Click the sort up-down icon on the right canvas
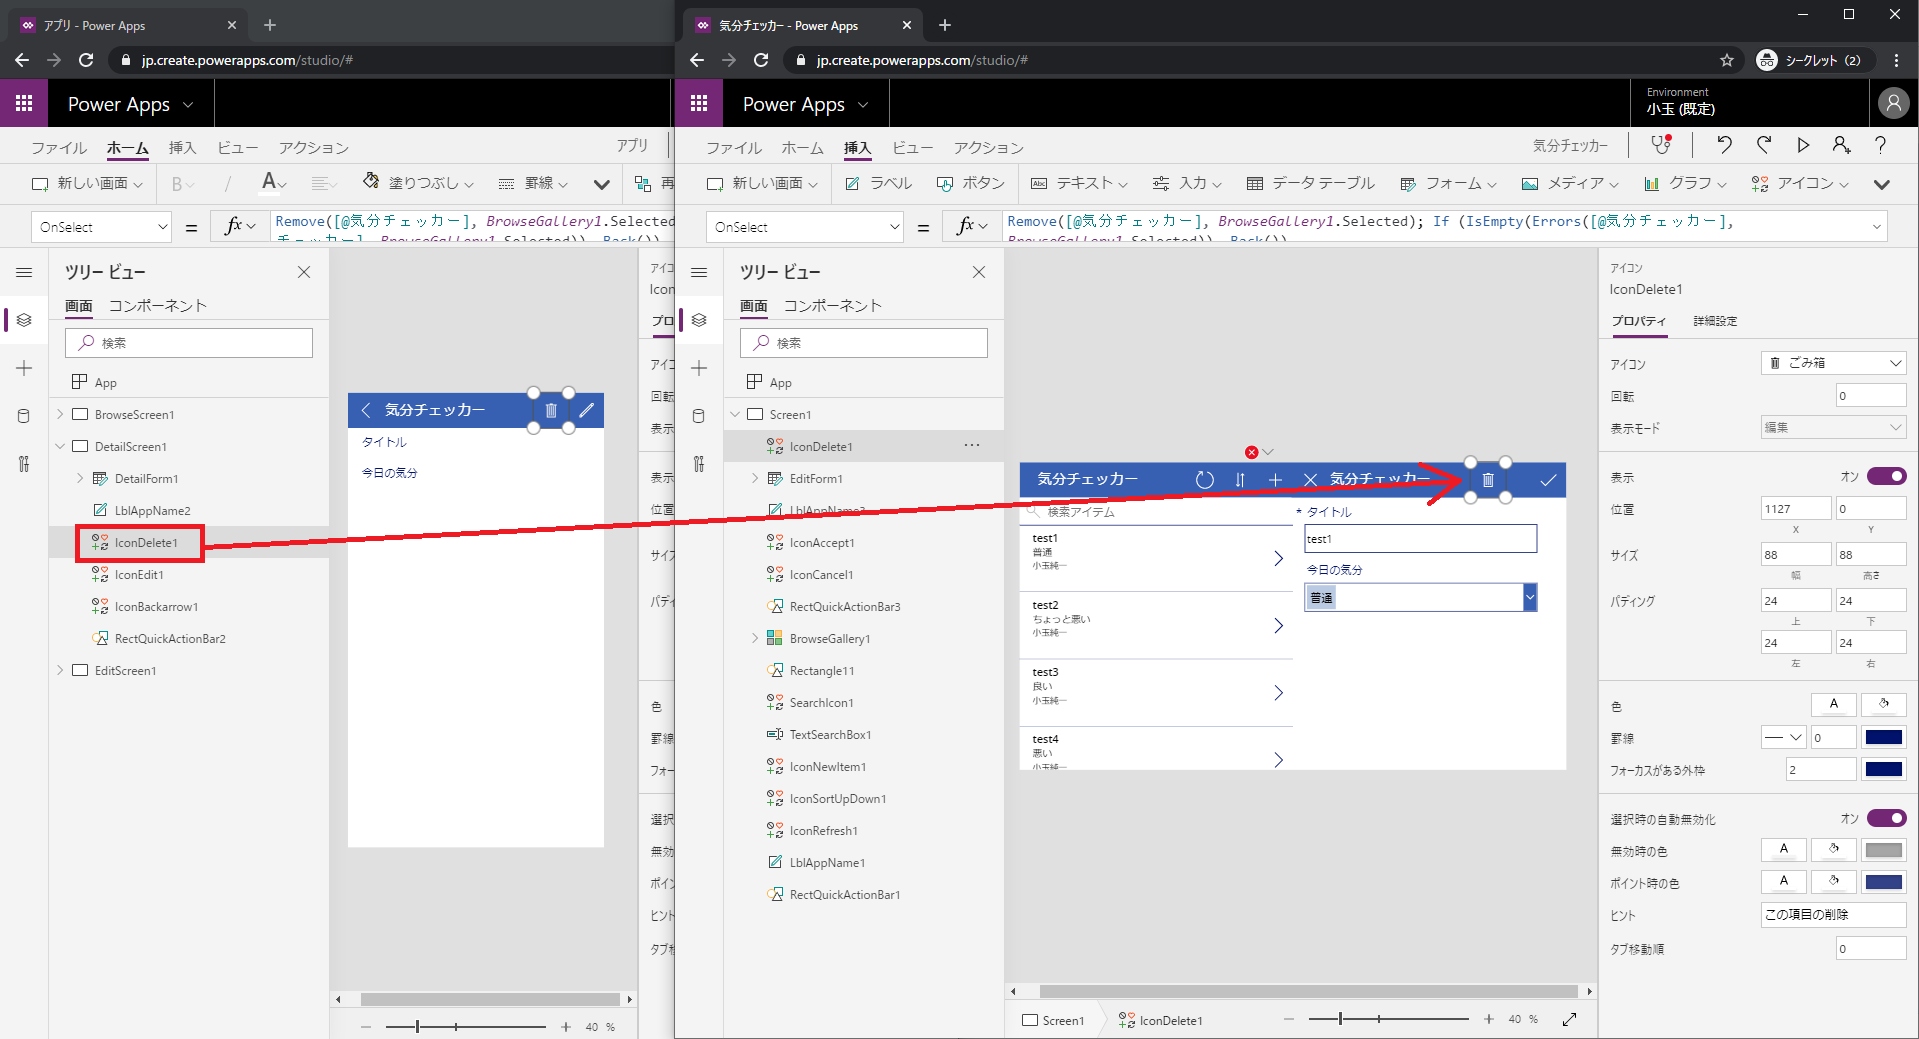 click(1240, 480)
